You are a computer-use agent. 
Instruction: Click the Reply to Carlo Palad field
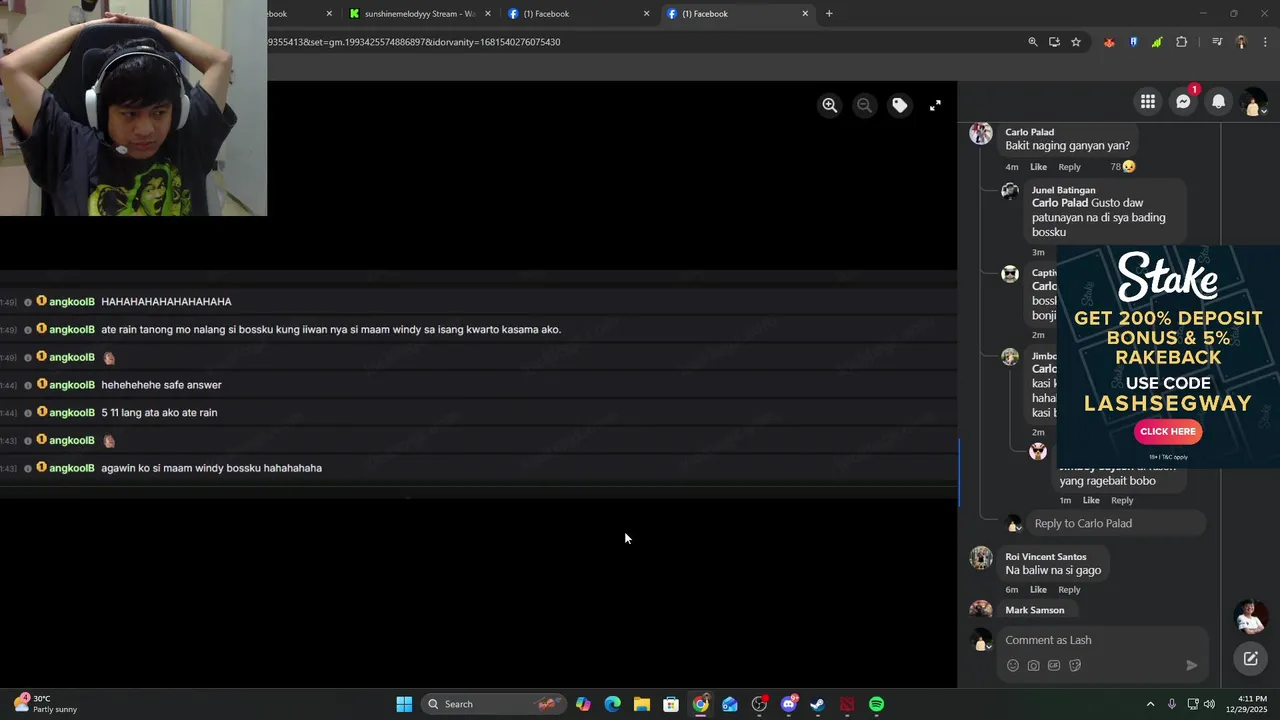point(1116,523)
